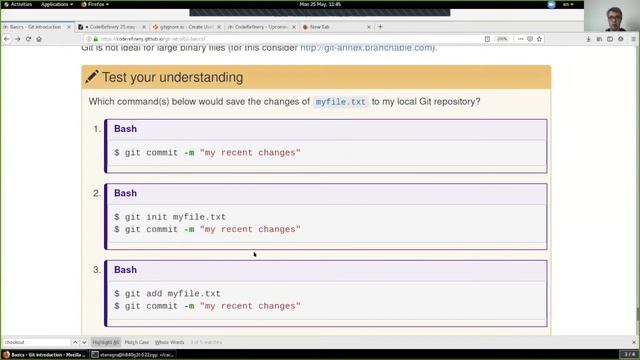Jump to previous find match
Screen dimensions: 640x360
click(x=75, y=342)
